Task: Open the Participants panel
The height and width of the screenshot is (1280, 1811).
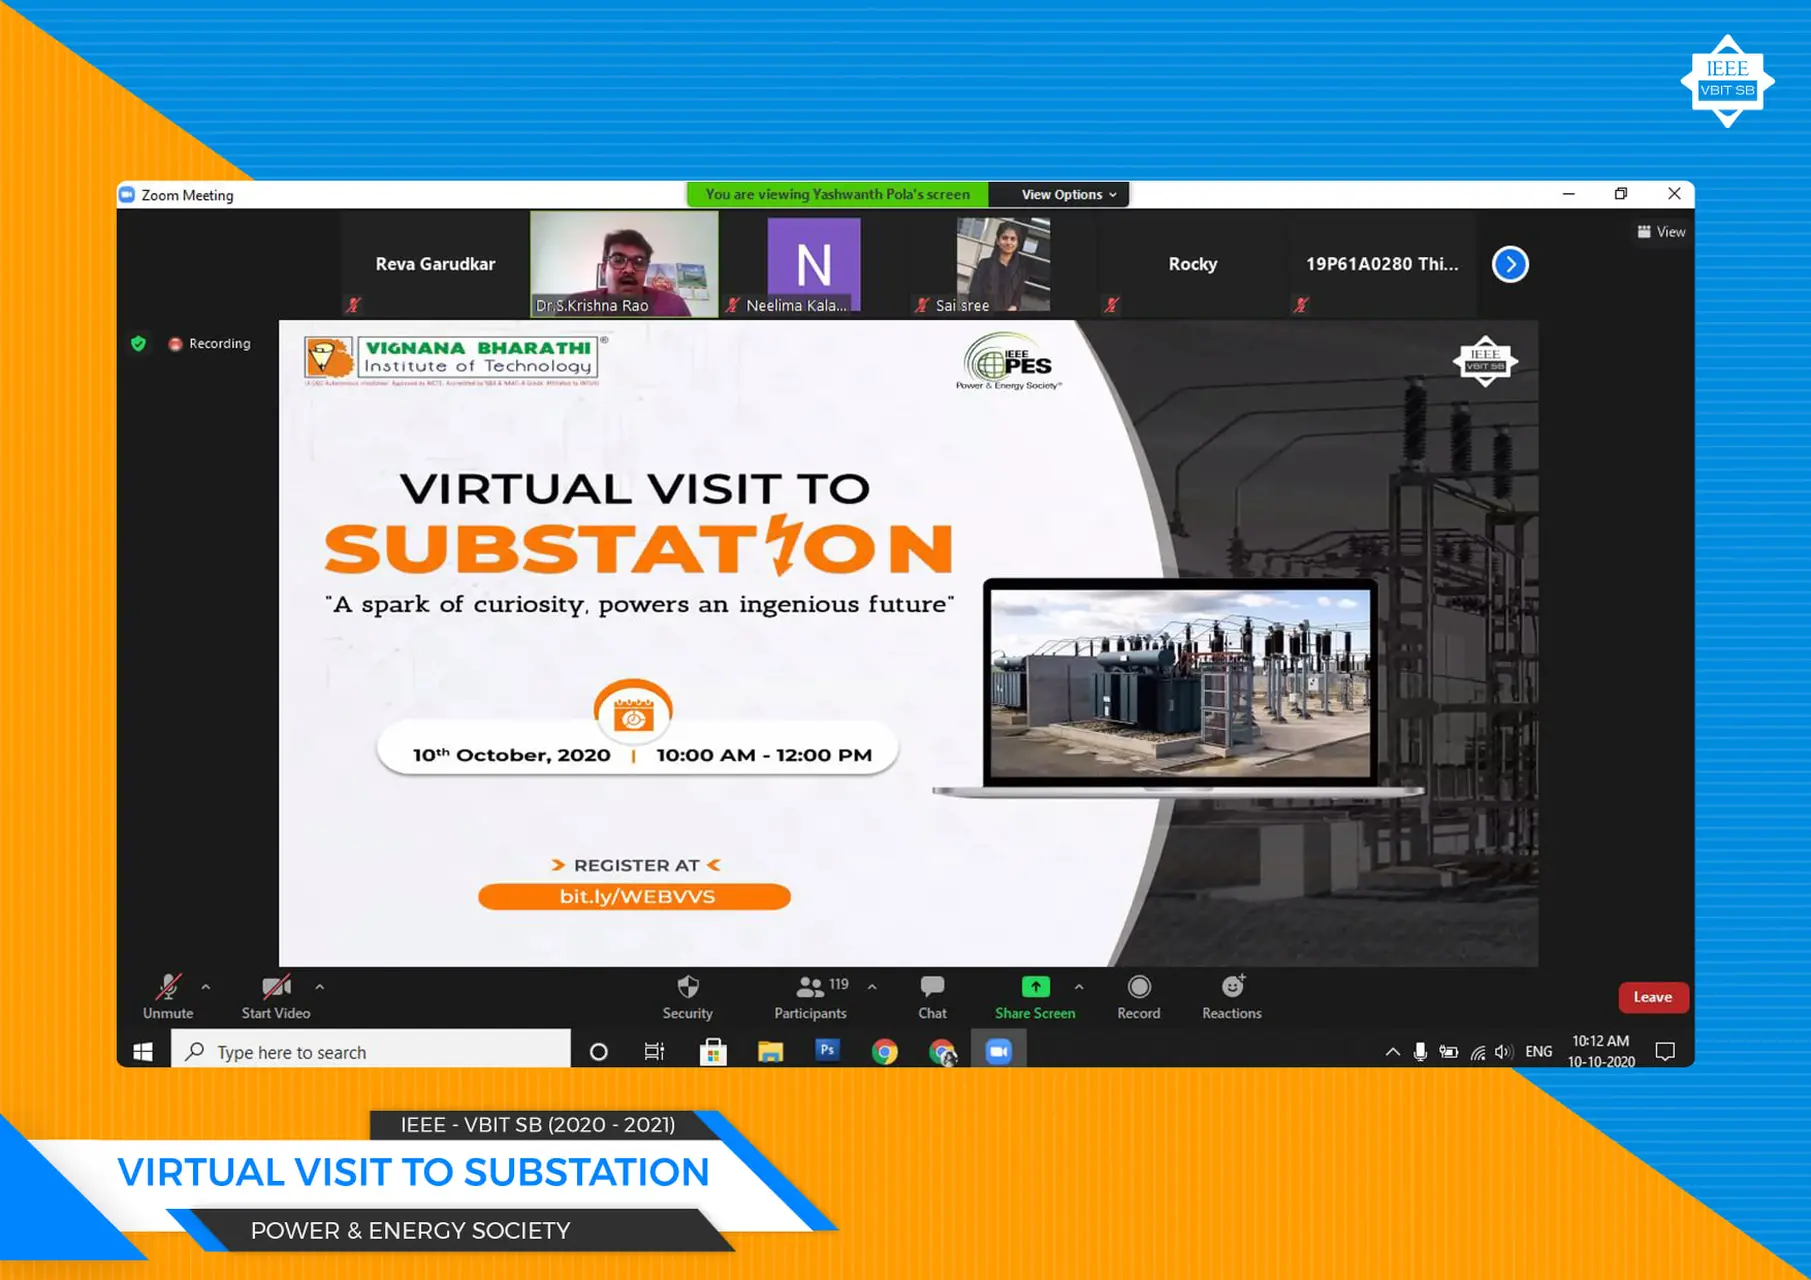Action: 810,988
